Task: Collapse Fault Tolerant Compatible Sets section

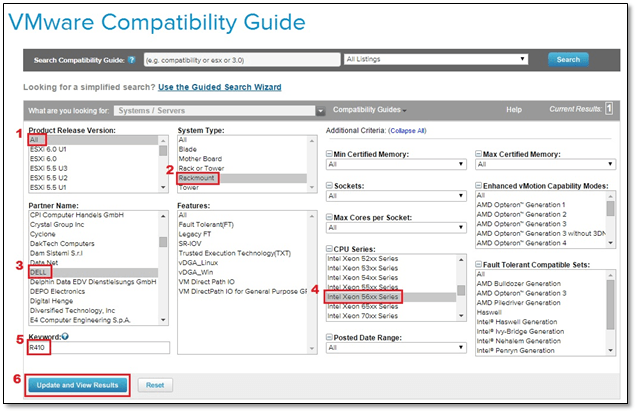Action: point(479,264)
